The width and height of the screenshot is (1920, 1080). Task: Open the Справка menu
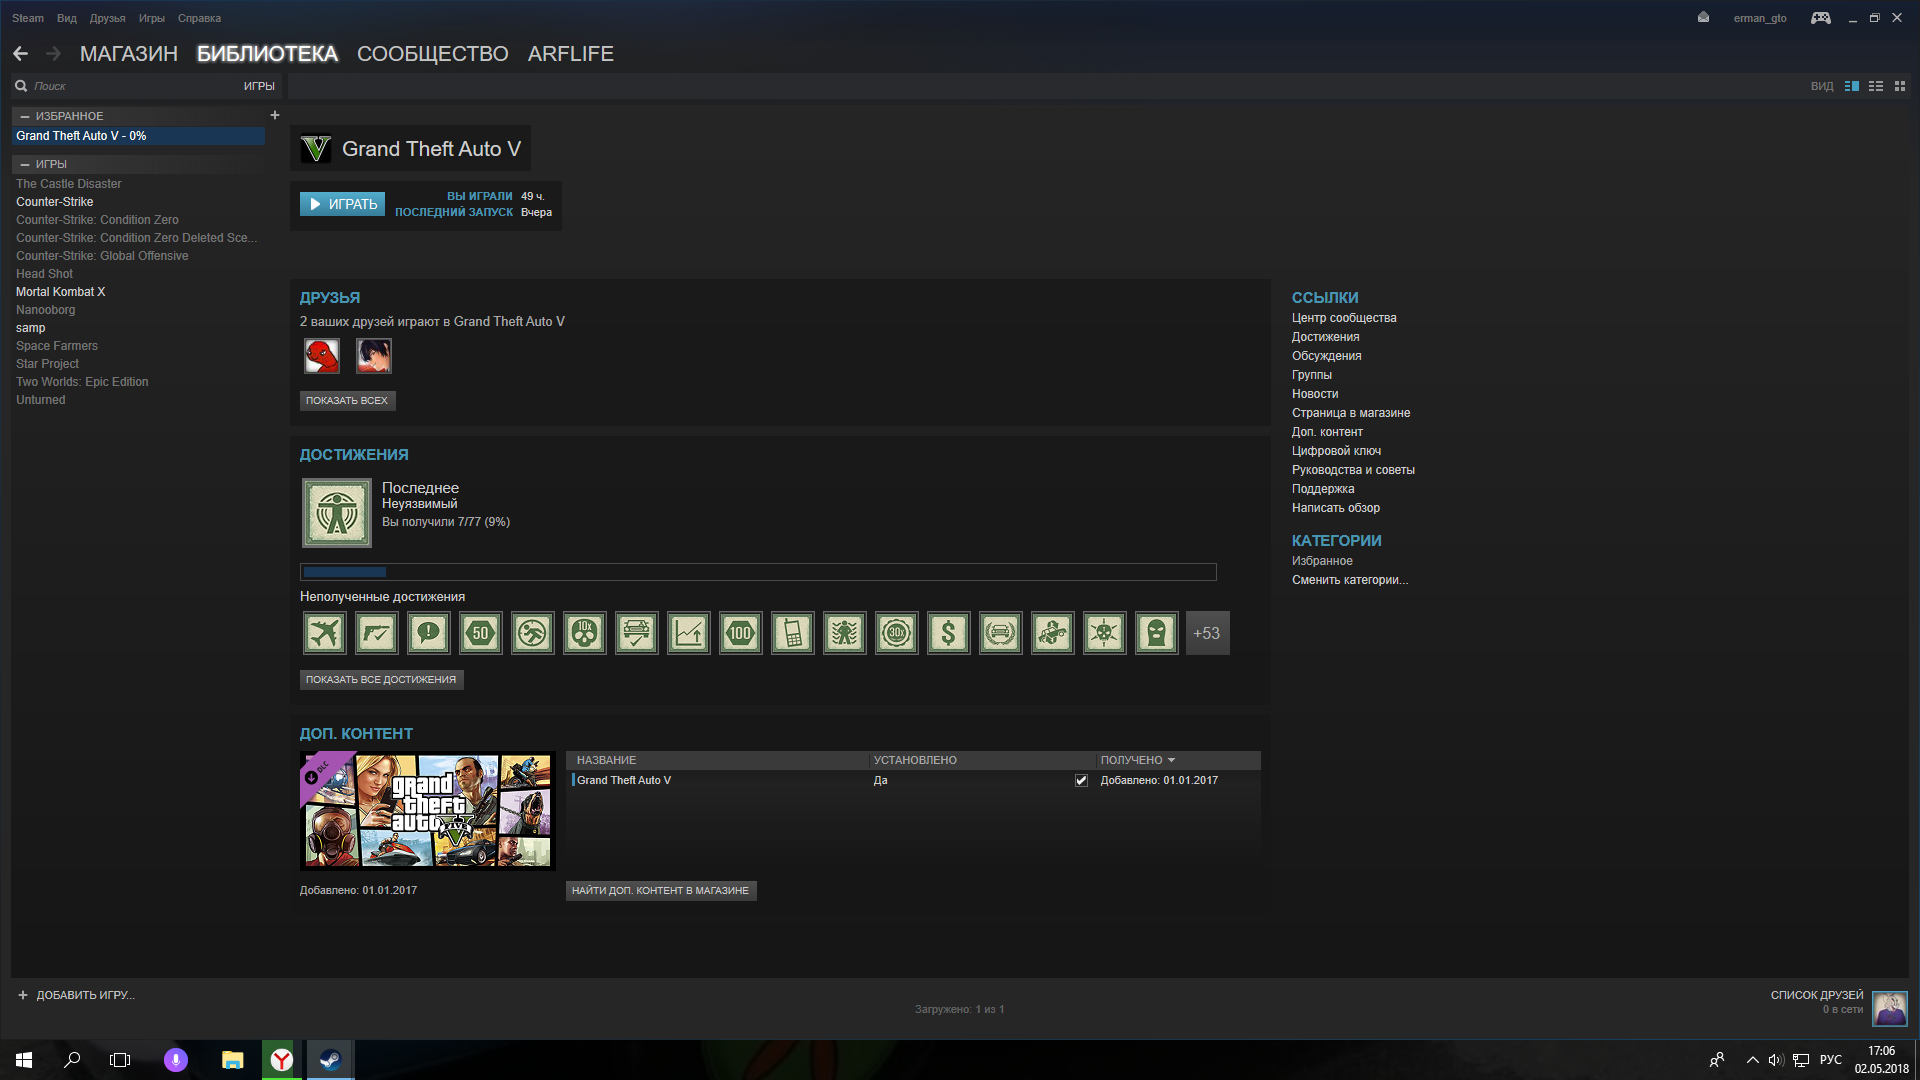coord(199,18)
